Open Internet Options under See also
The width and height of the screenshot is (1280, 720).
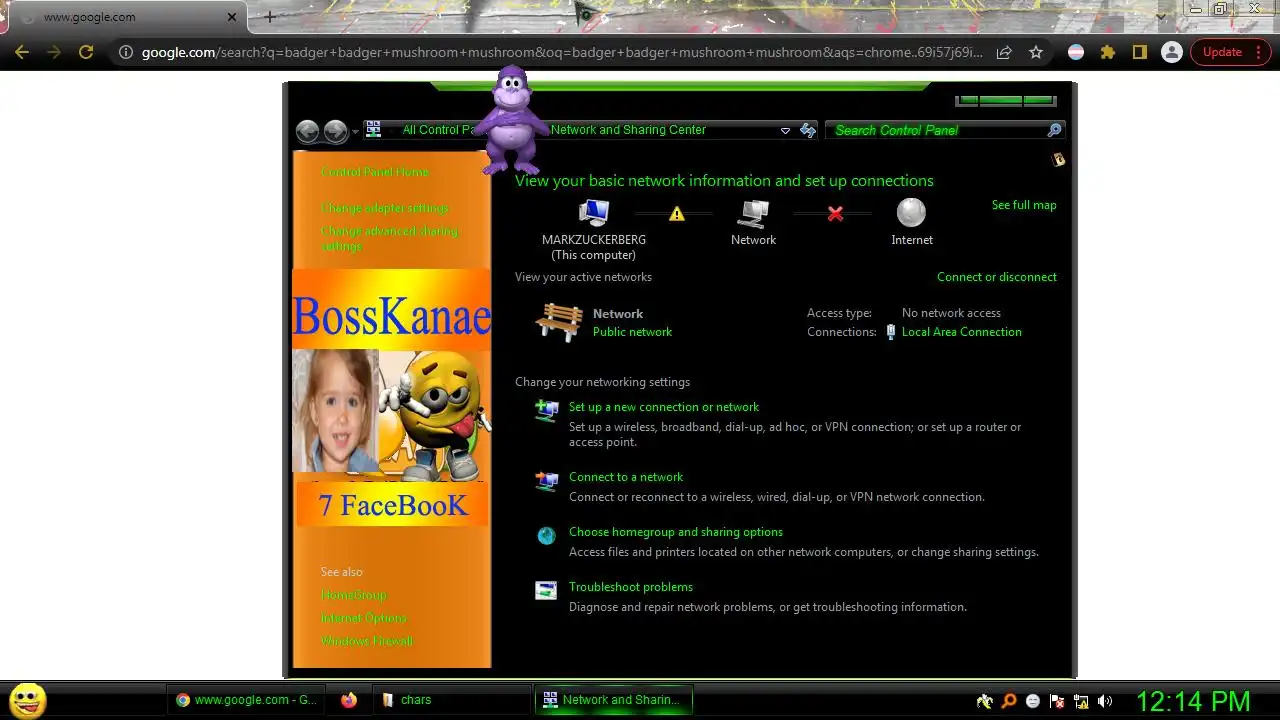click(x=364, y=618)
